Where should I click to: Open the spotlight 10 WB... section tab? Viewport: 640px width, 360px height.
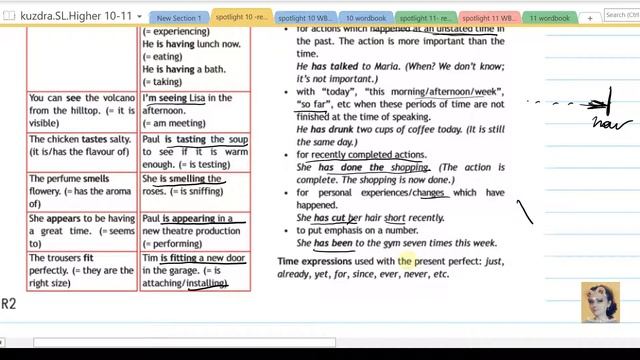(x=305, y=18)
